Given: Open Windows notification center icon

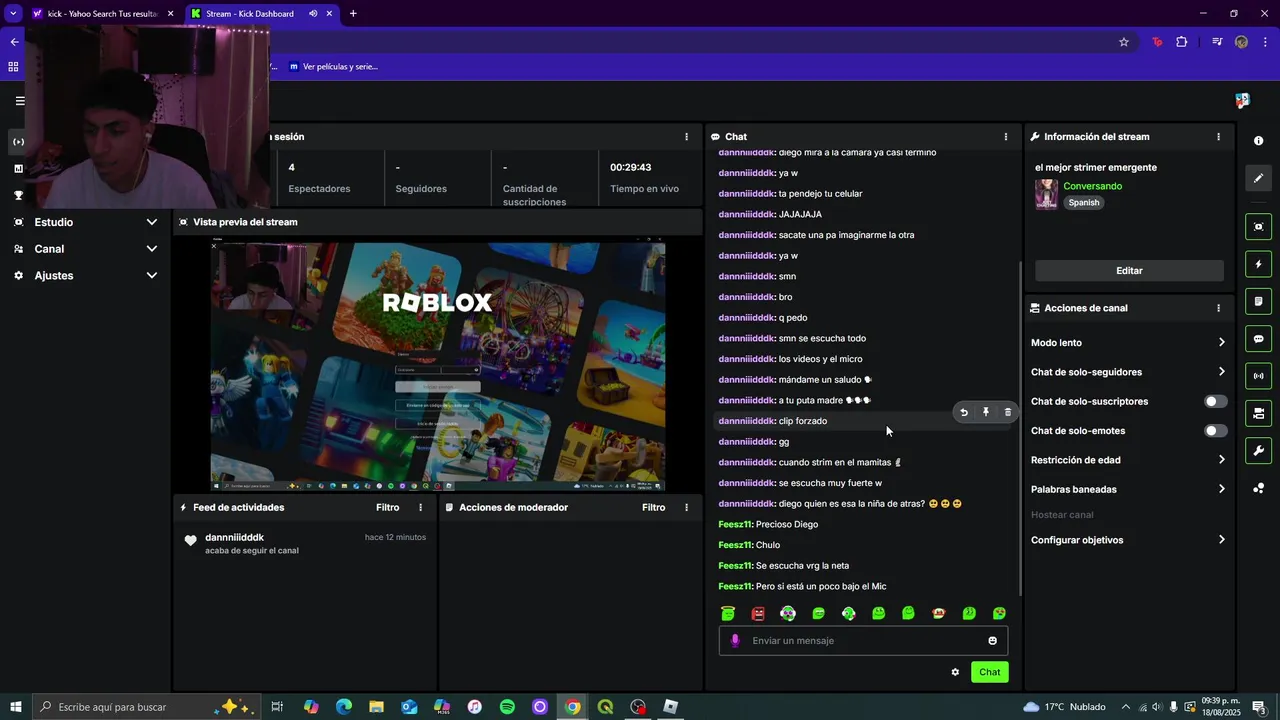Looking at the screenshot, I should coord(1259,707).
